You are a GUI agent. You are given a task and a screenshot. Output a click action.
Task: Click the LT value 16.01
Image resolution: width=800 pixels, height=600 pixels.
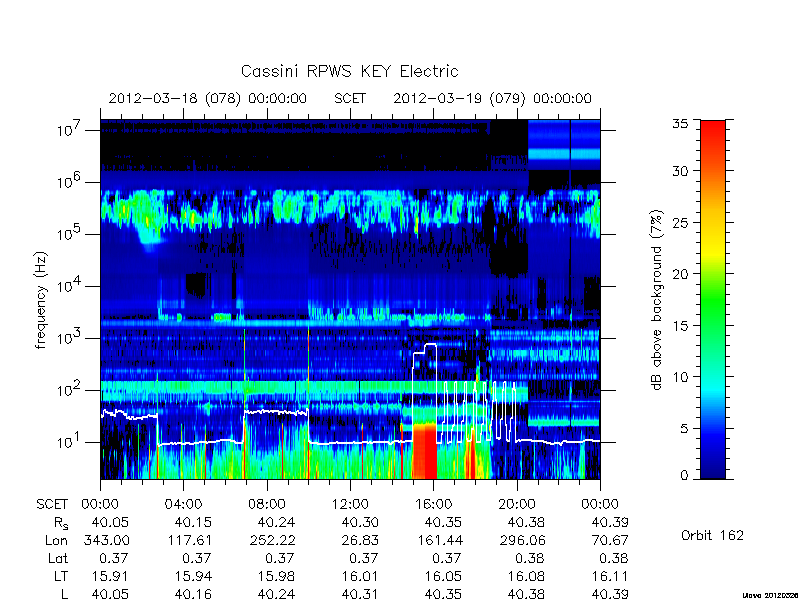(360, 576)
